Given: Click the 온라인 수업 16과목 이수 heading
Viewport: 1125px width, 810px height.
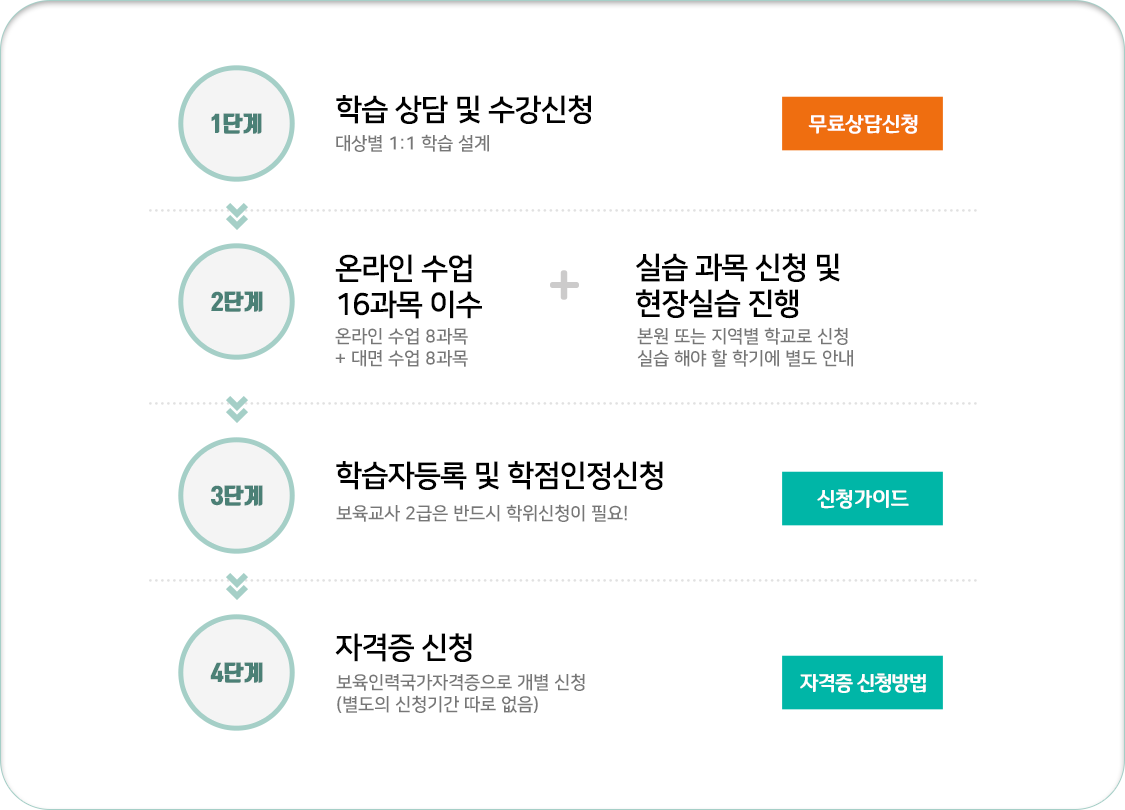Looking at the screenshot, I should [409, 285].
